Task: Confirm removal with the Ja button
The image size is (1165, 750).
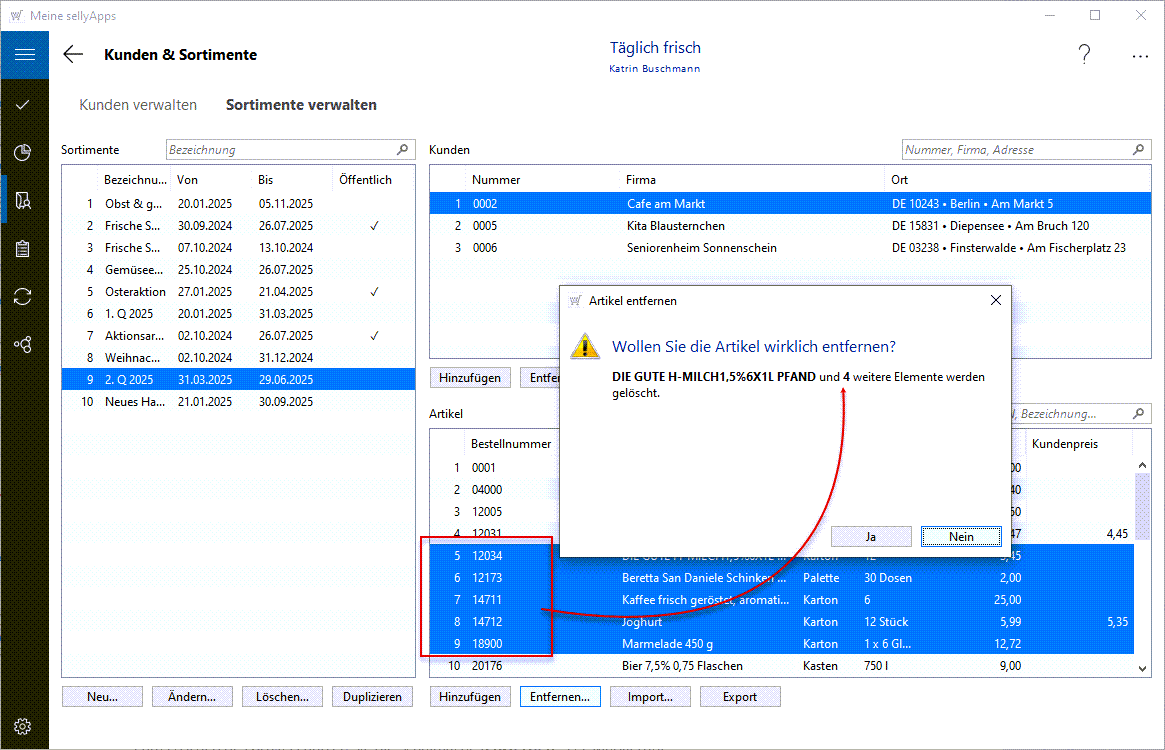Action: [870, 537]
